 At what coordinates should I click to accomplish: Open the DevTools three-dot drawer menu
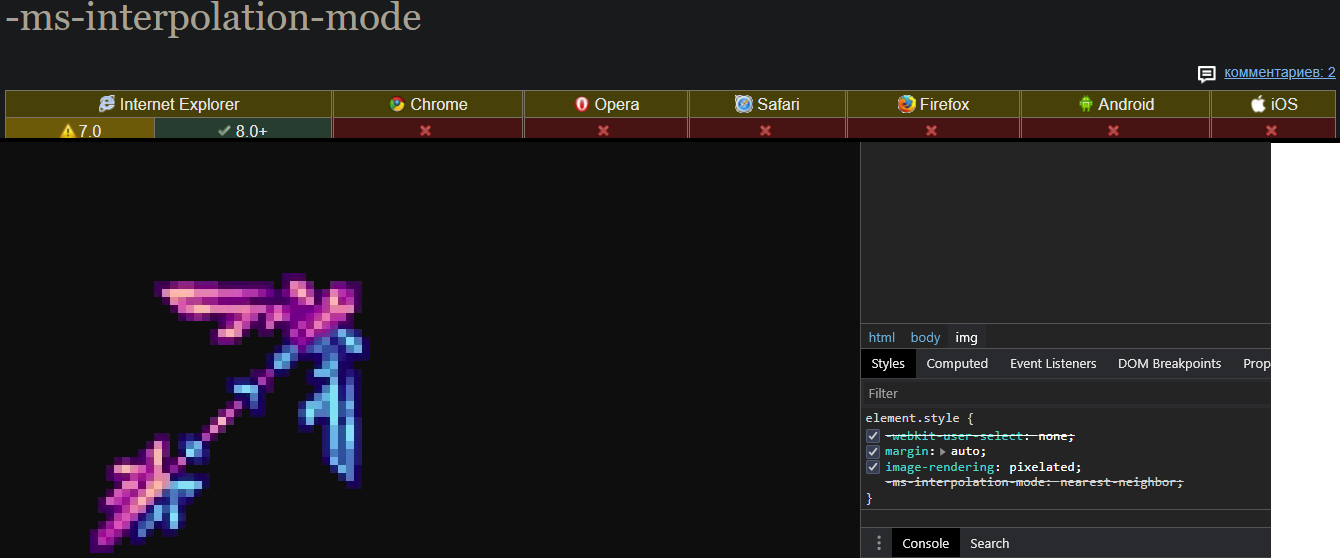pos(879,543)
